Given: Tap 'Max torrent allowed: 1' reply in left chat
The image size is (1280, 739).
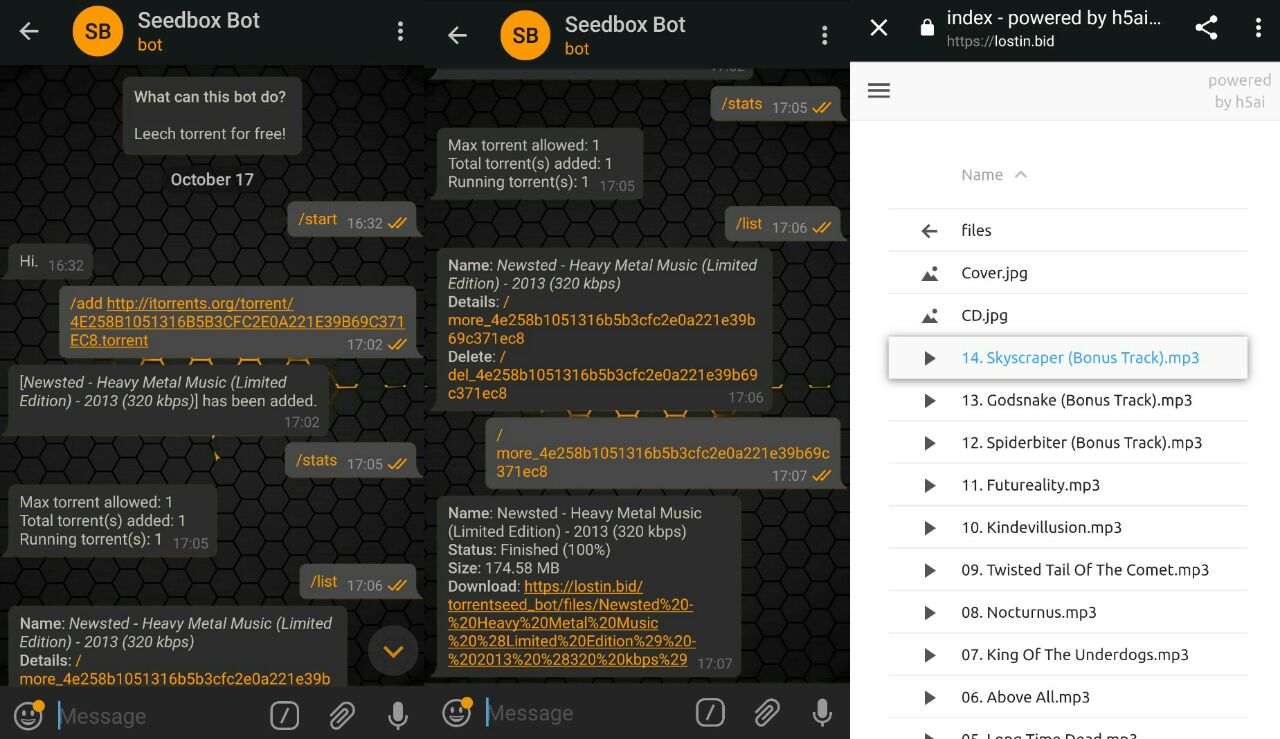Looking at the screenshot, I should [x=97, y=502].
